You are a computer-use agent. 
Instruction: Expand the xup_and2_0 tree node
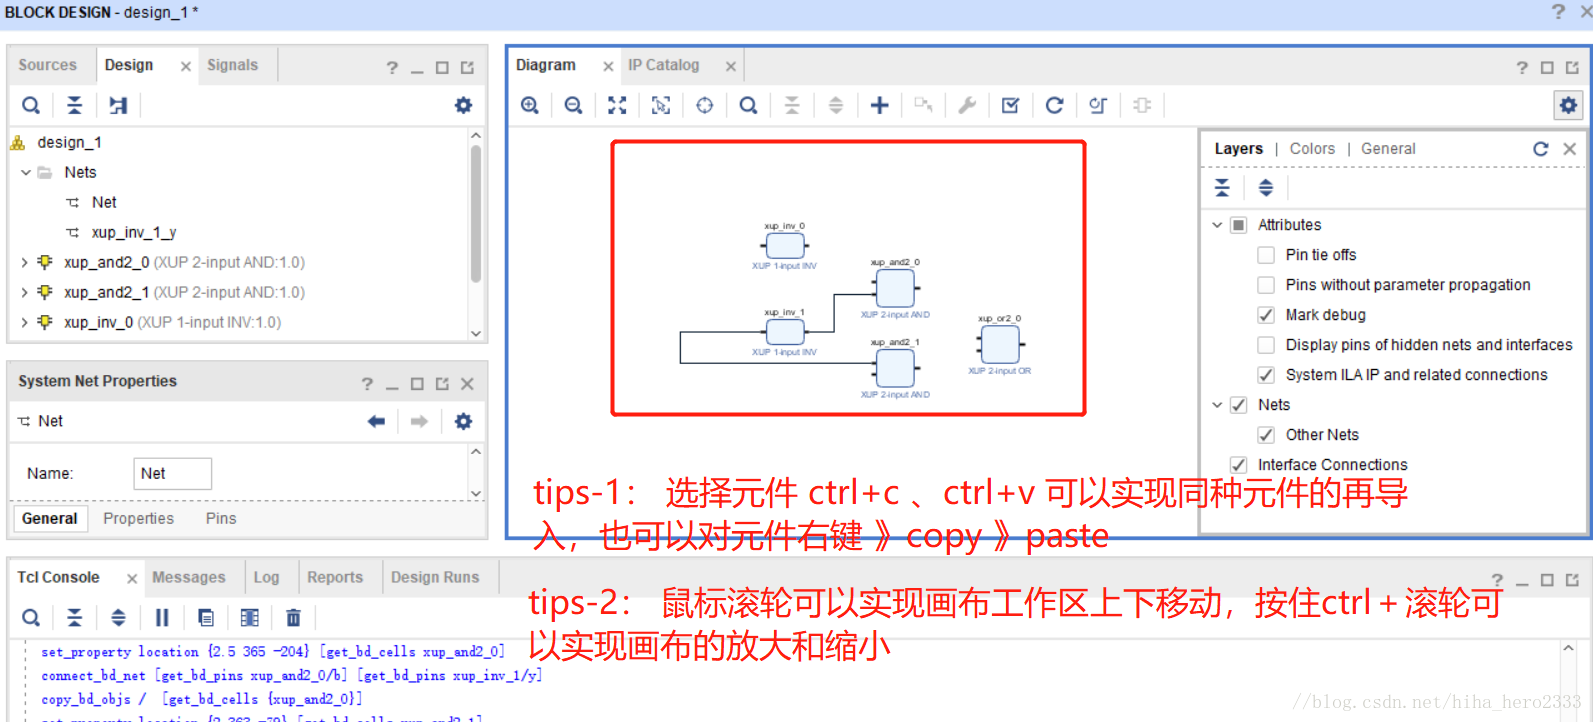(x=25, y=262)
